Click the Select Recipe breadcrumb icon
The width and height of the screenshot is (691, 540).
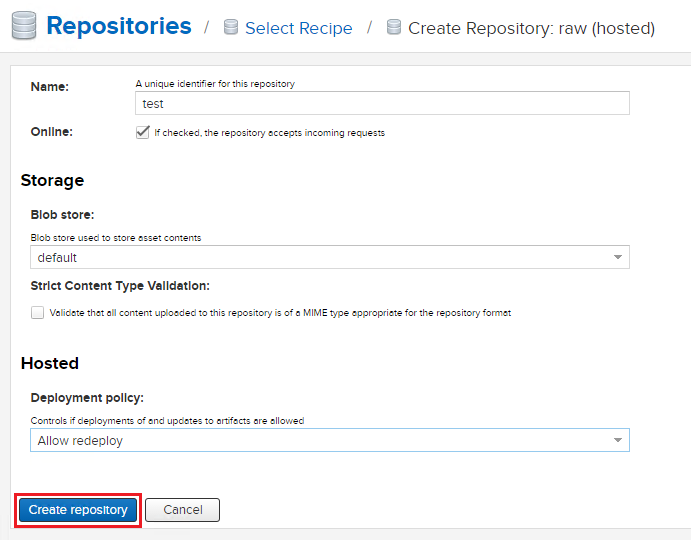231,27
